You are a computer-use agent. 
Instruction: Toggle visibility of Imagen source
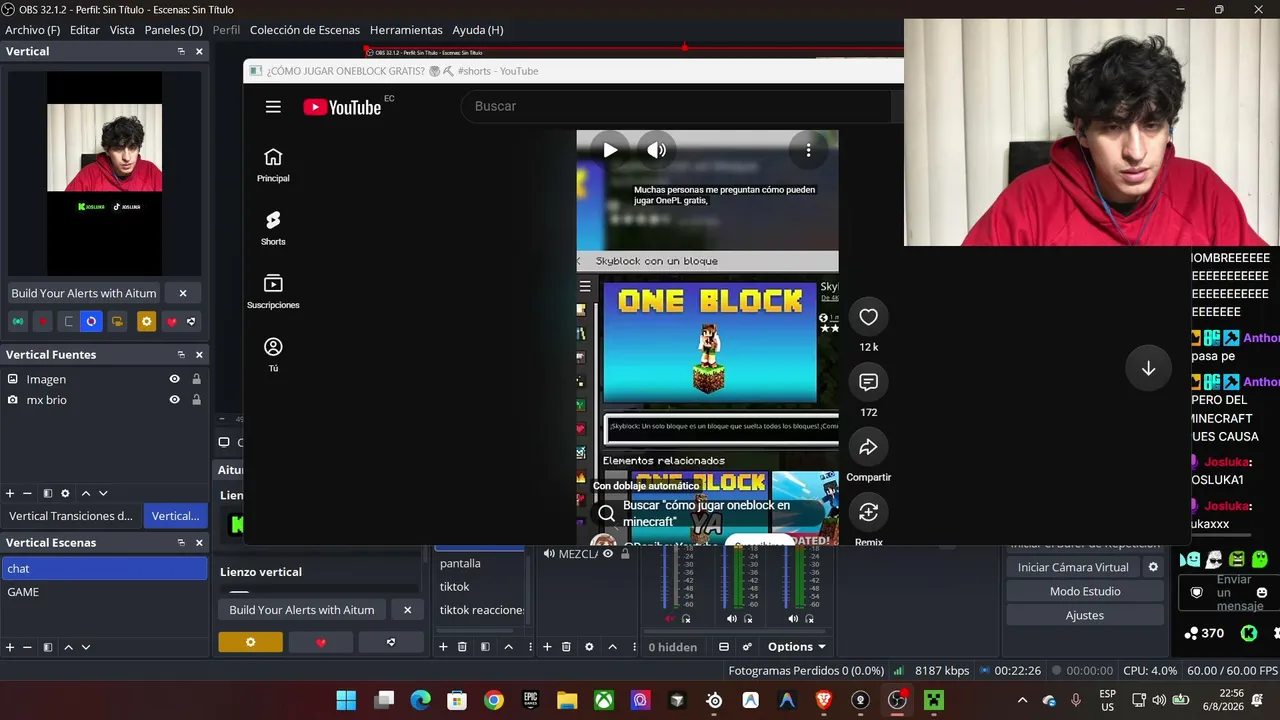[x=175, y=379]
